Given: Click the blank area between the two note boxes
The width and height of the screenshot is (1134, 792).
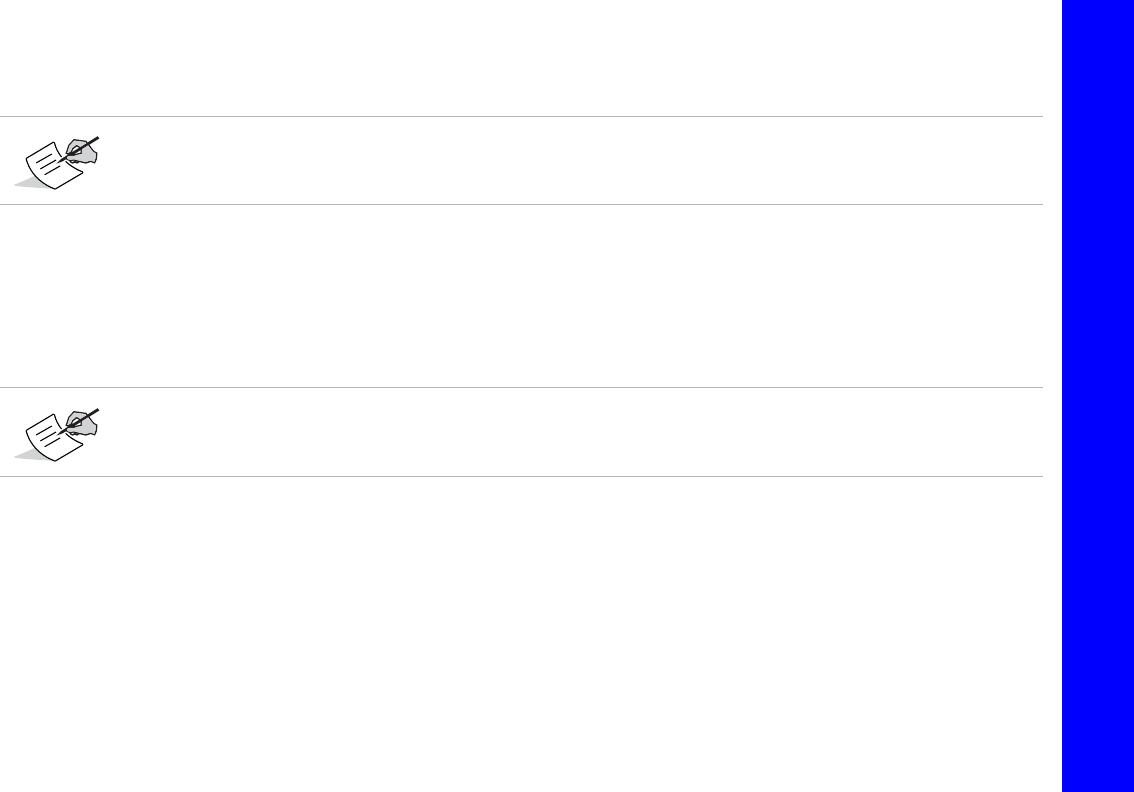Looking at the screenshot, I should coord(520,296).
